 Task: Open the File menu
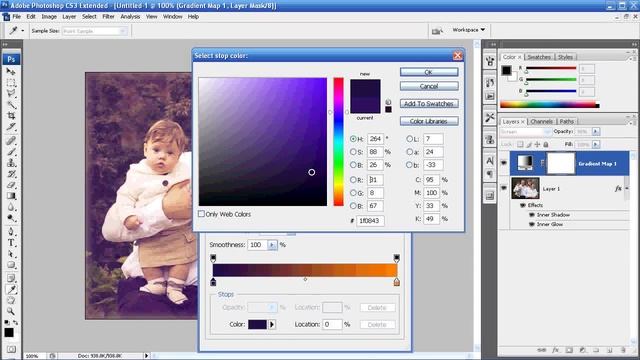[16, 17]
